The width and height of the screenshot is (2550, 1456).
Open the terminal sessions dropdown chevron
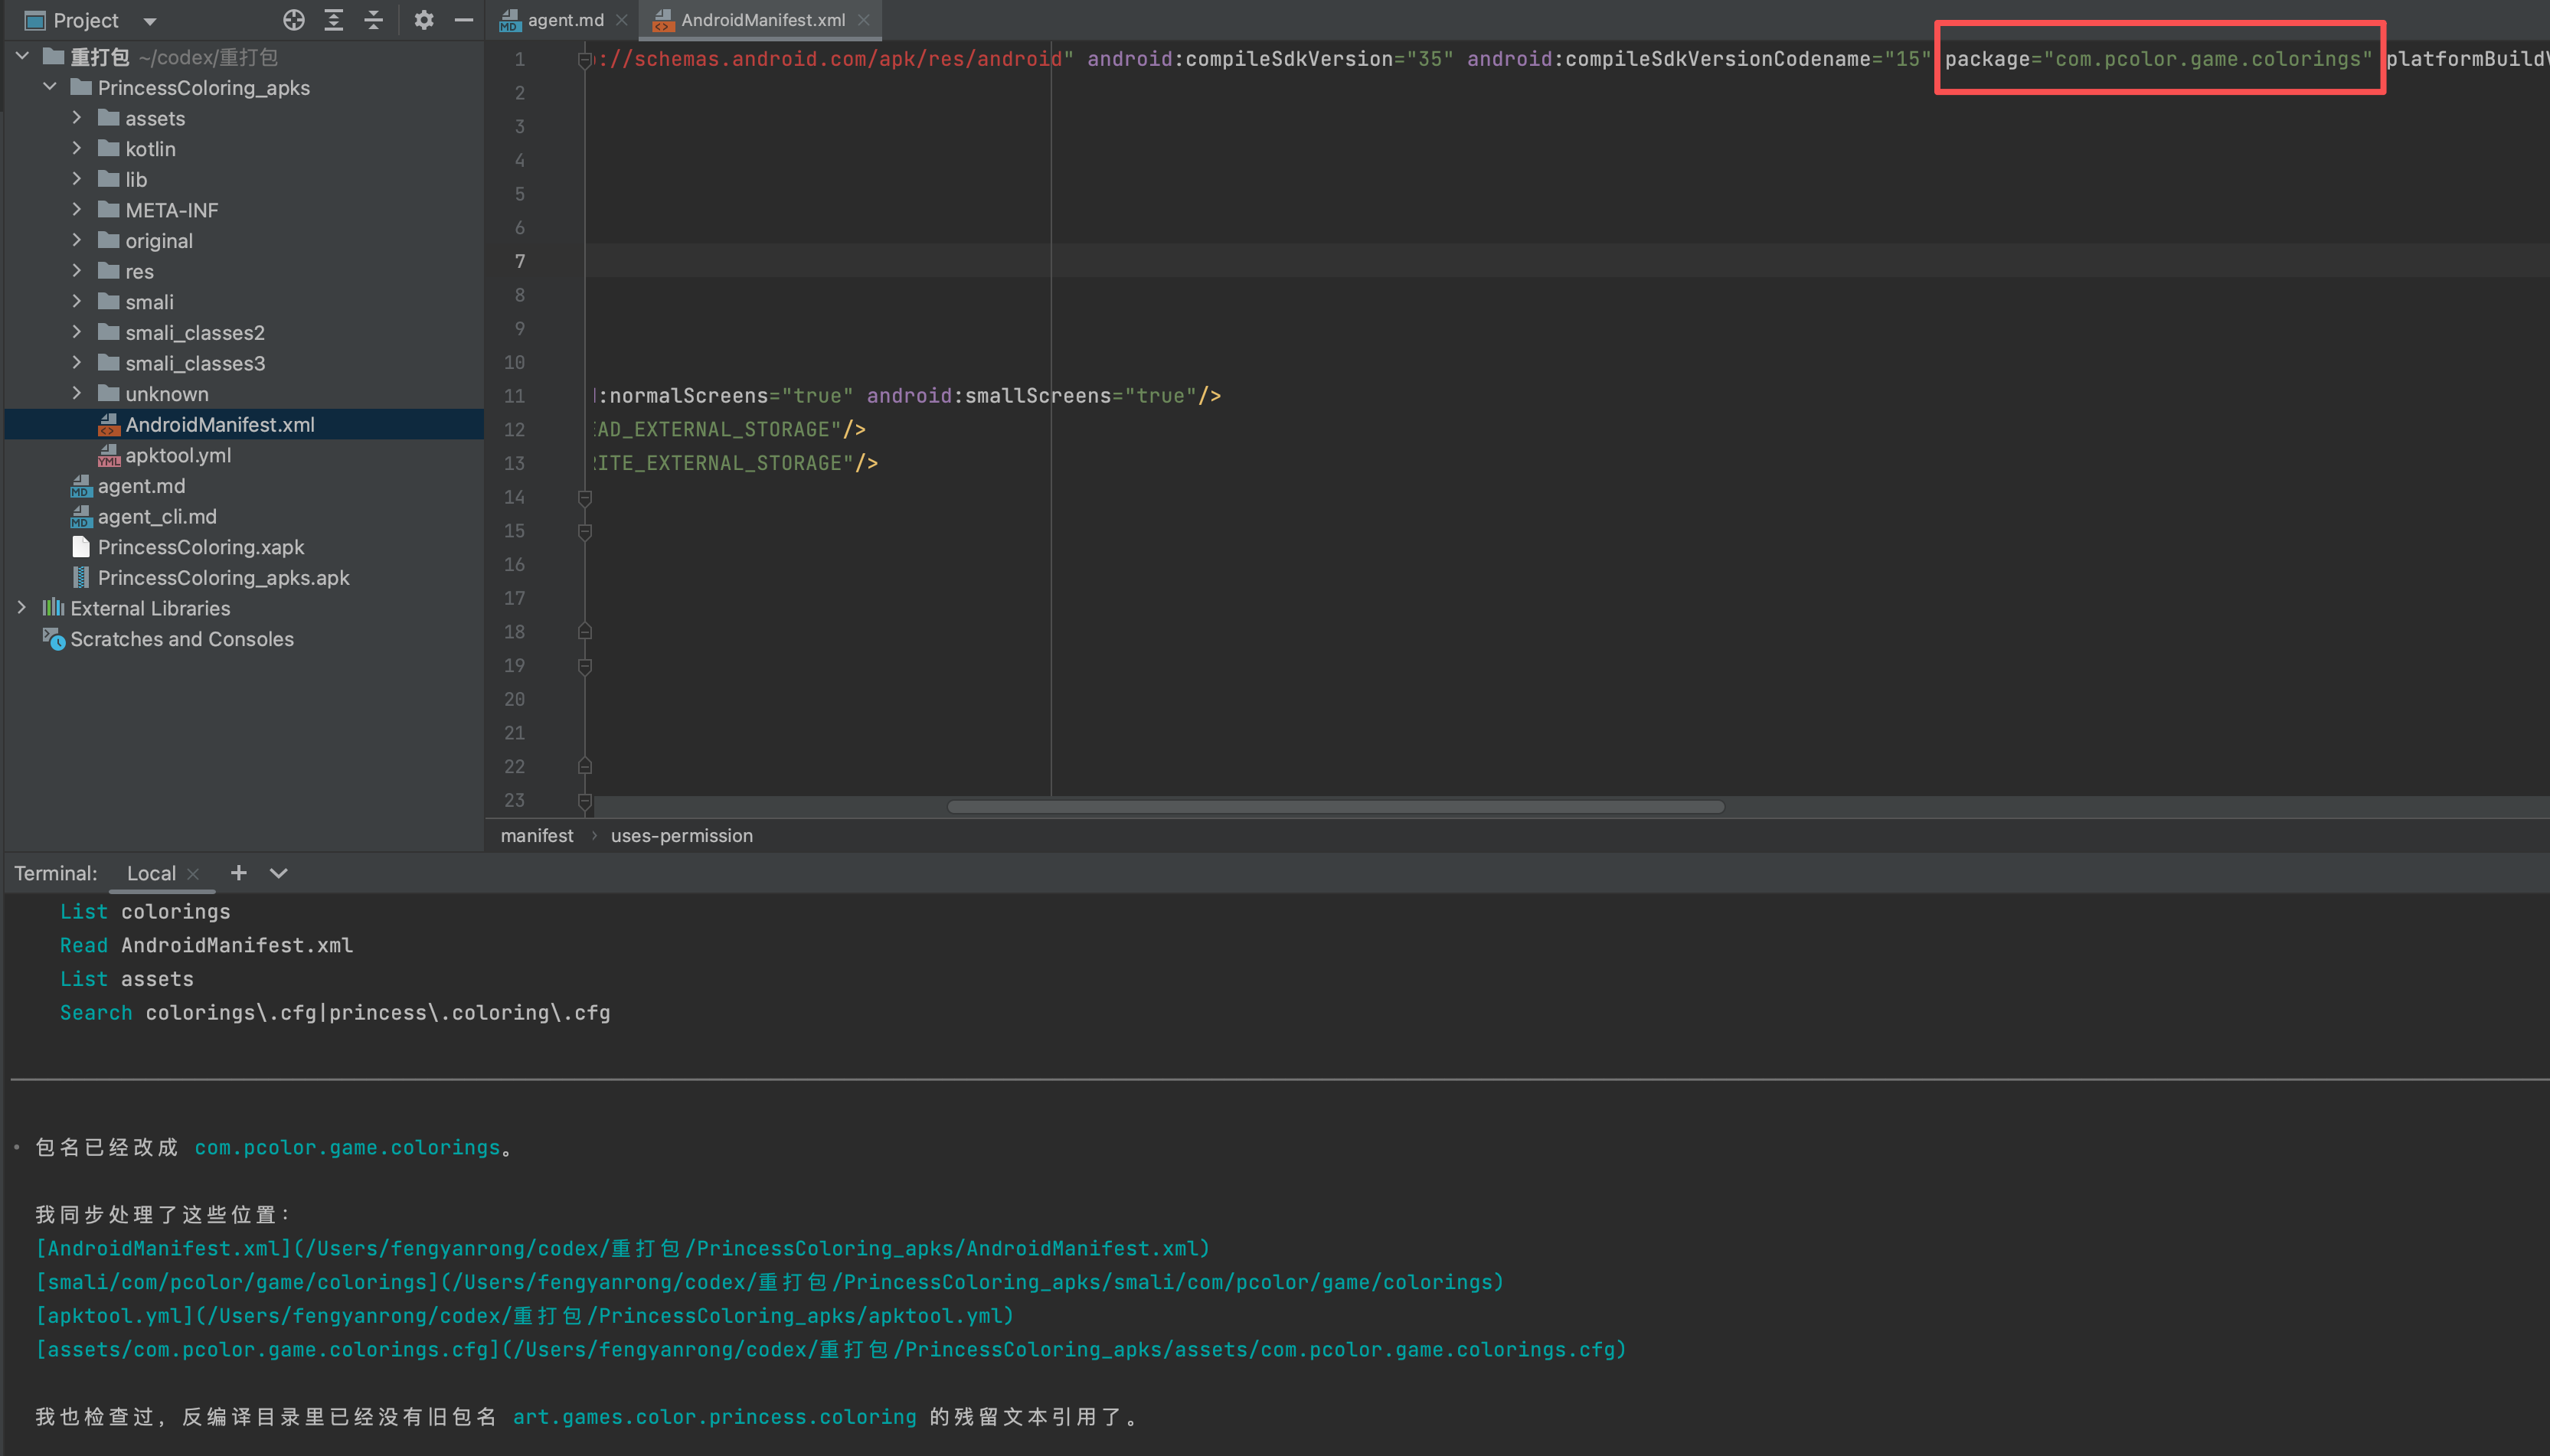[x=279, y=873]
